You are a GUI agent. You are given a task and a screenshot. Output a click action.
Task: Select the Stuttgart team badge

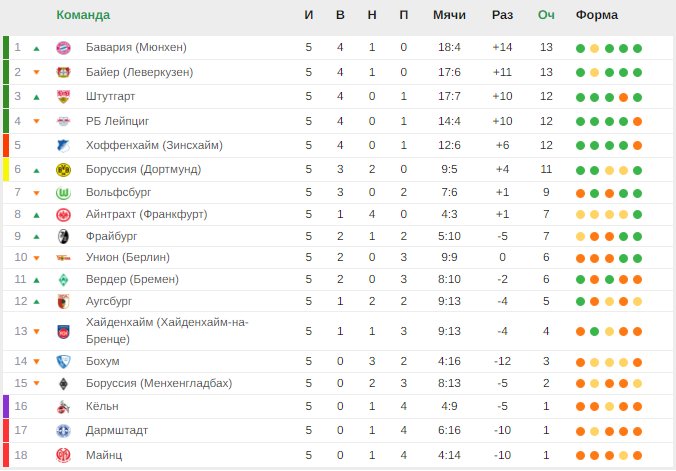click(x=63, y=97)
